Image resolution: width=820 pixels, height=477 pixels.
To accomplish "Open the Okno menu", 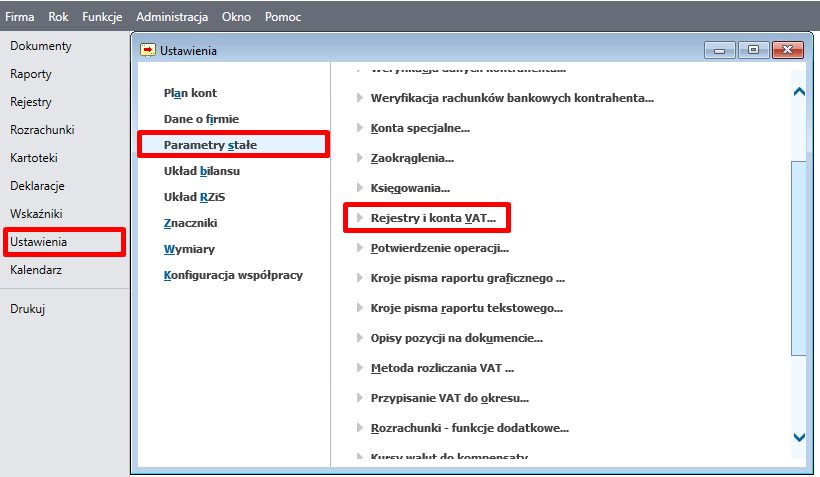I will 236,17.
